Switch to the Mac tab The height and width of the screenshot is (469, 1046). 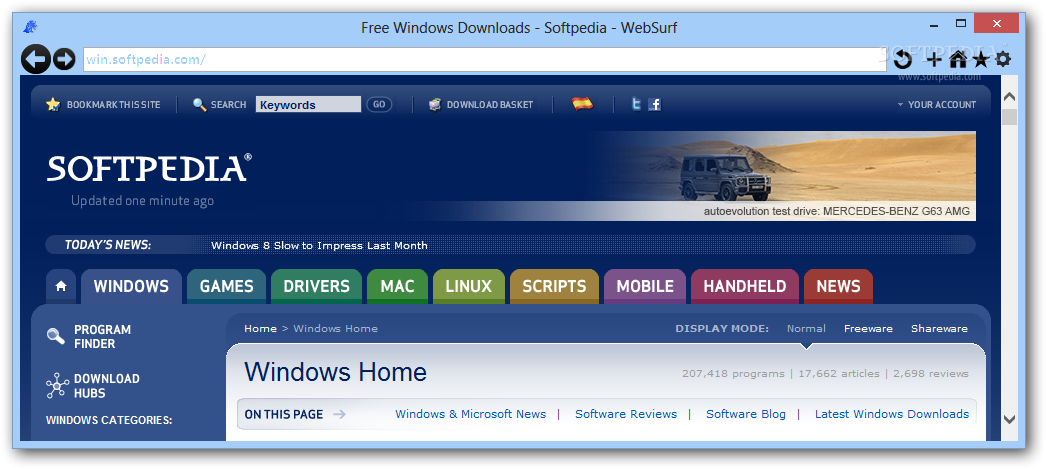click(x=398, y=286)
